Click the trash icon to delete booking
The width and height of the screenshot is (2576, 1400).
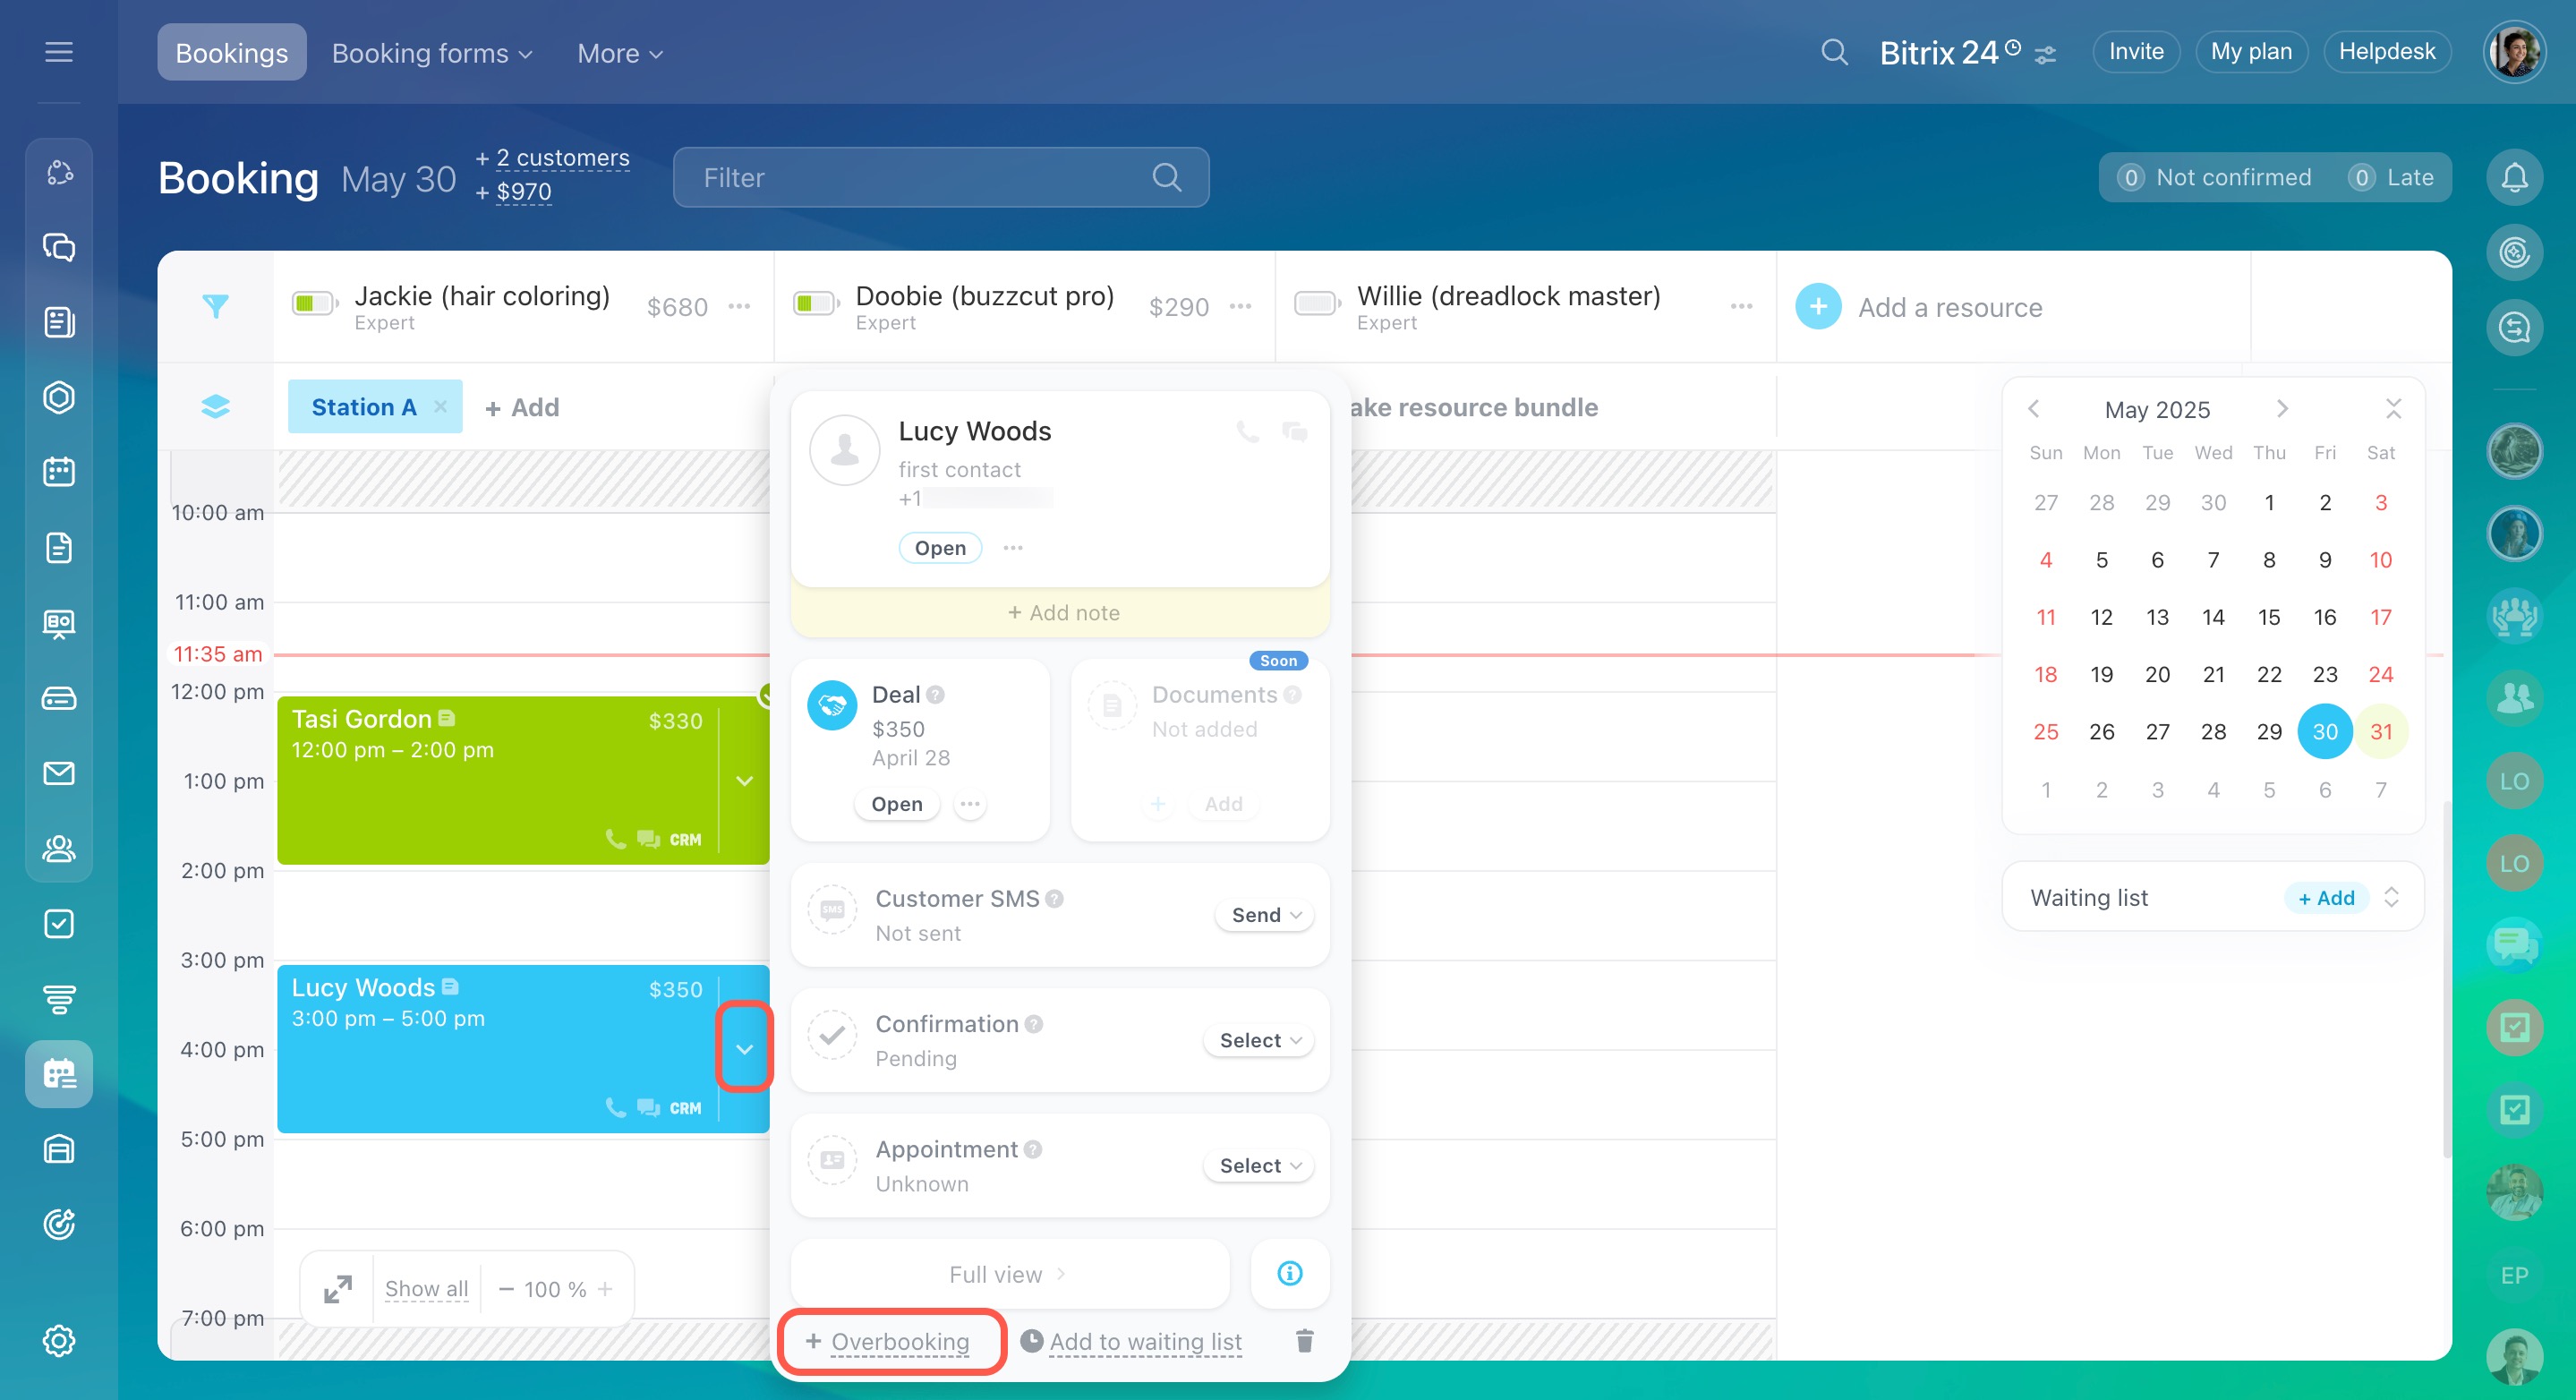coord(1304,1341)
